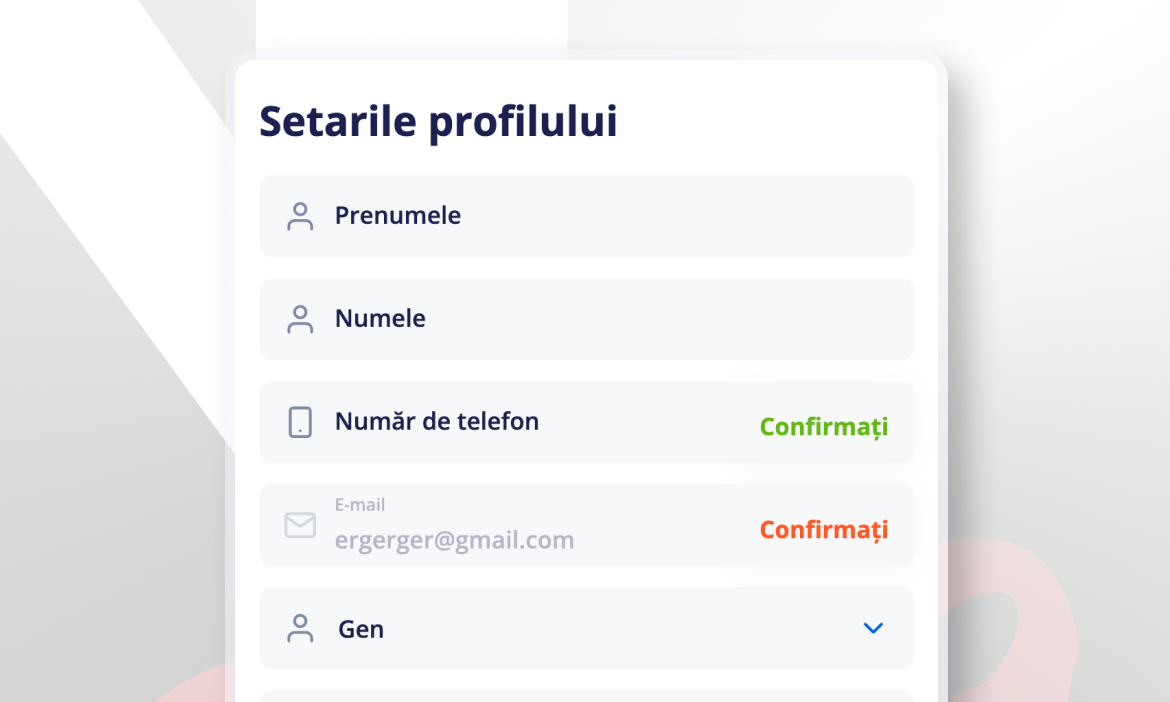The height and width of the screenshot is (702, 1170).
Task: Open the Gen selection field
Action: point(586,628)
